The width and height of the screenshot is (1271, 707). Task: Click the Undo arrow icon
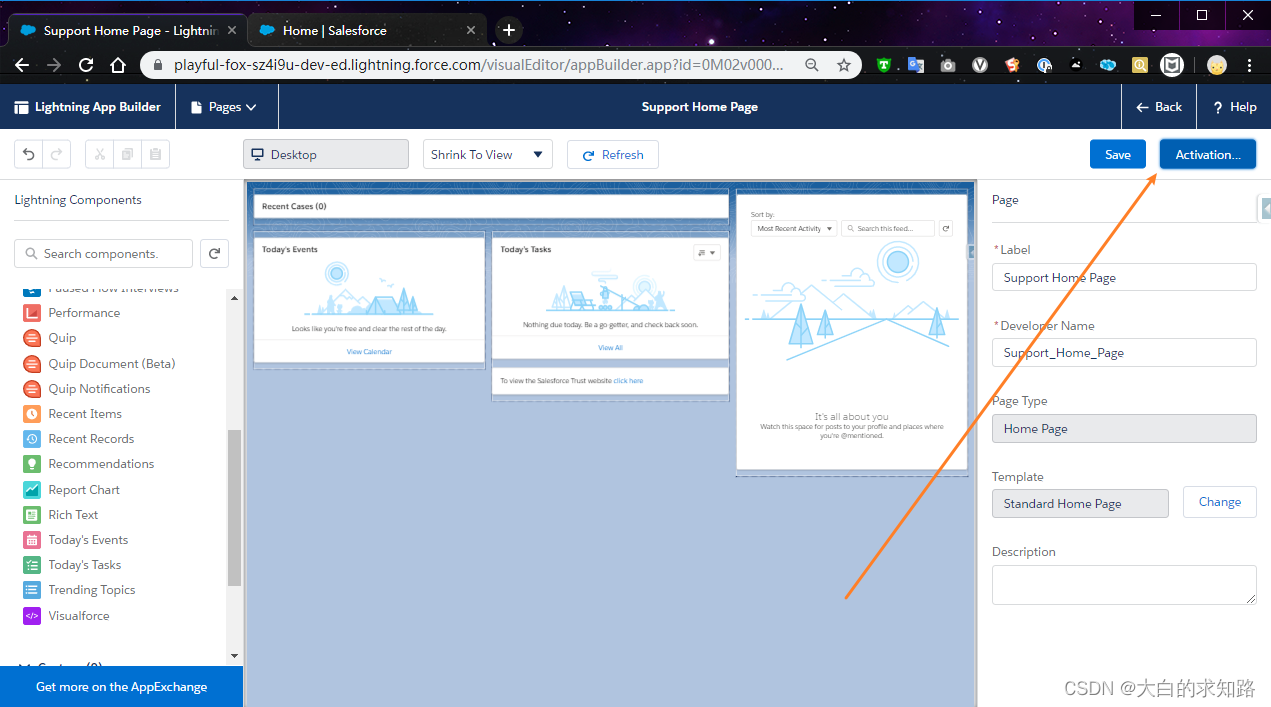pyautogui.click(x=28, y=154)
